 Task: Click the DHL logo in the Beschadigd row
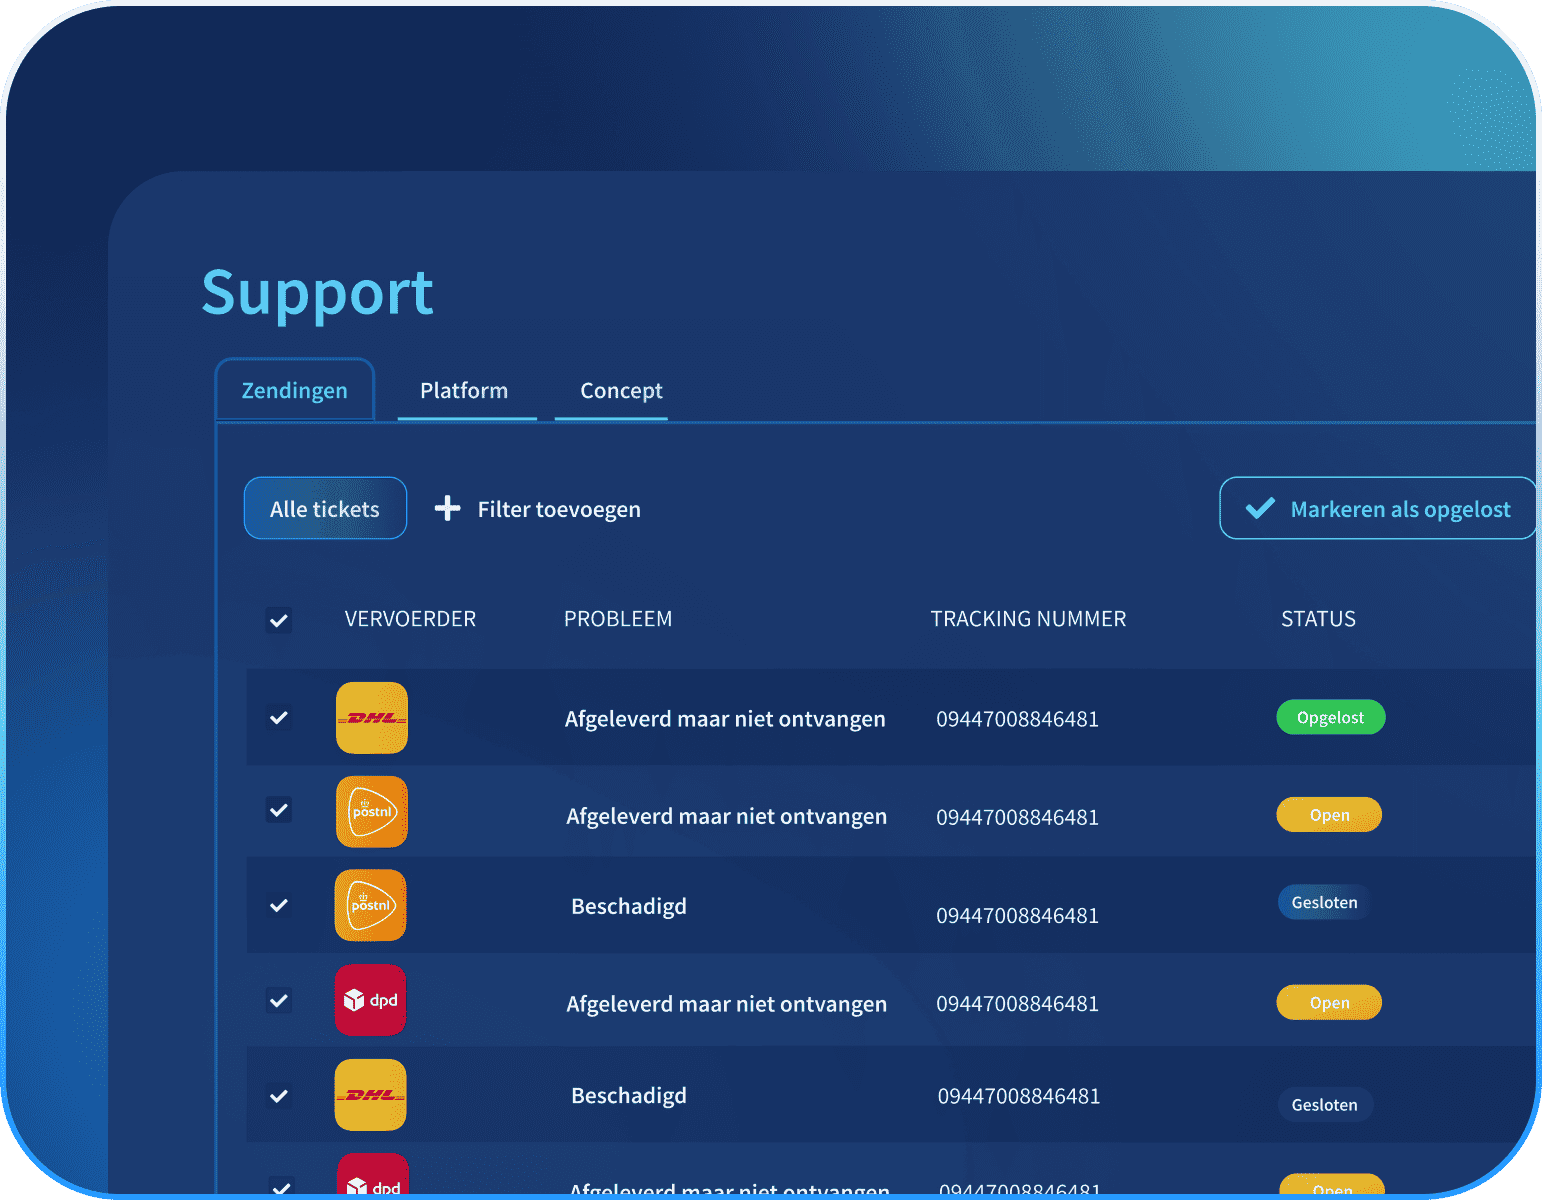coord(370,1095)
